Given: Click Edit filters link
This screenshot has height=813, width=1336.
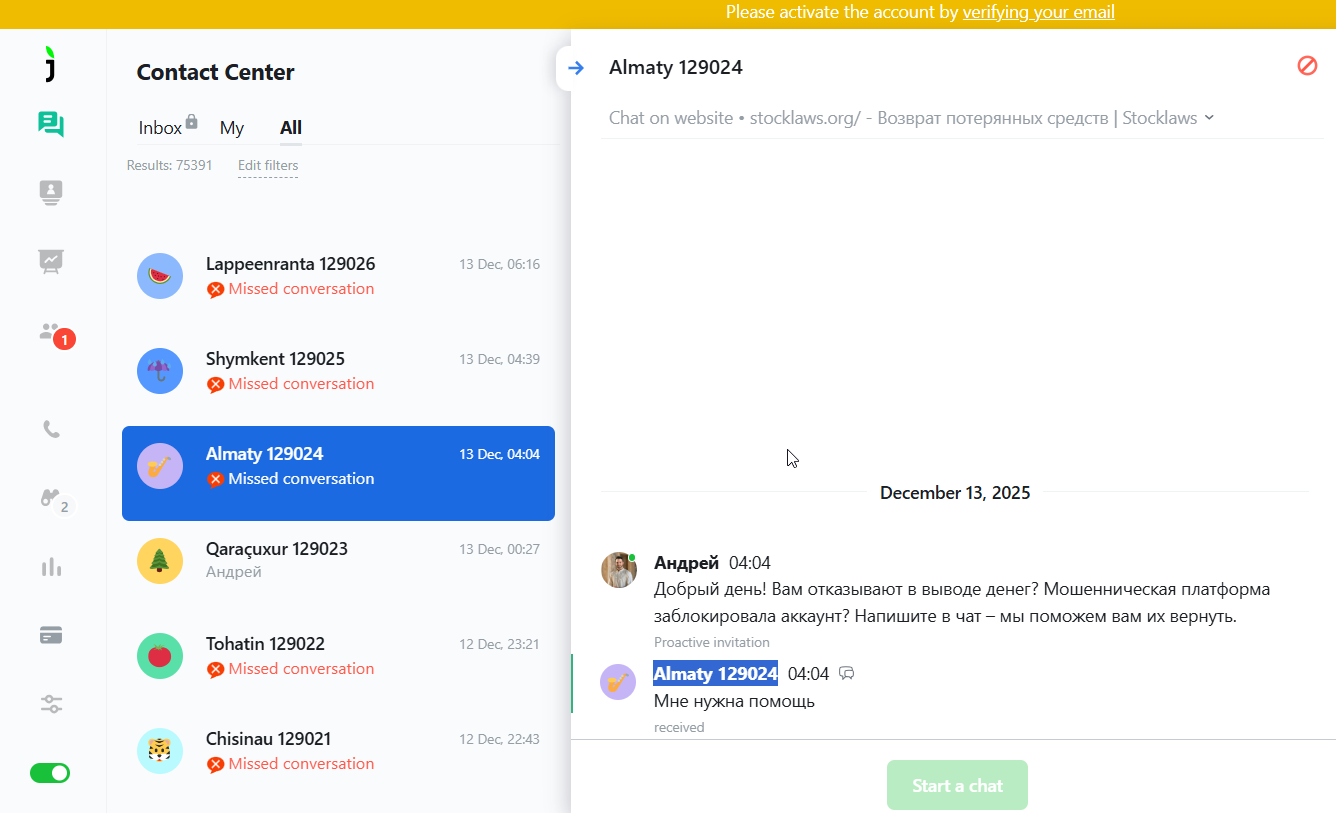Looking at the screenshot, I should click(x=268, y=166).
